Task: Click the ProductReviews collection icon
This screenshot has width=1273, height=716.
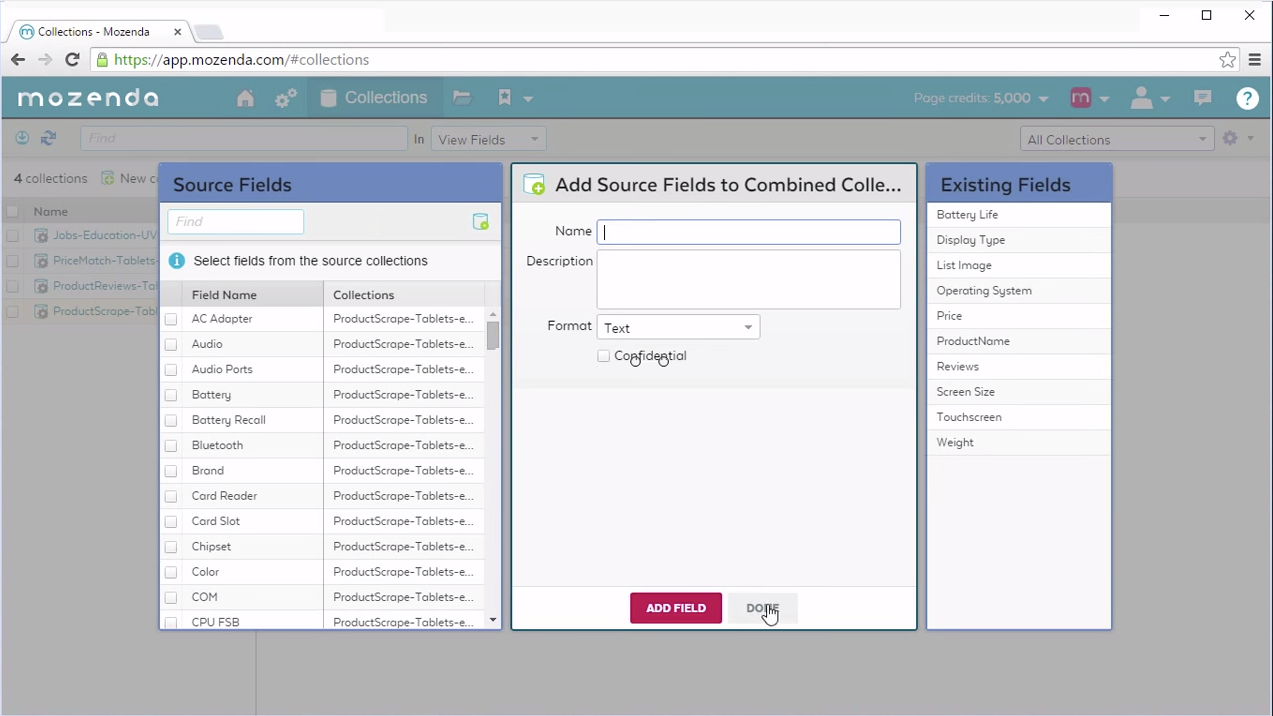Action: click(x=41, y=286)
